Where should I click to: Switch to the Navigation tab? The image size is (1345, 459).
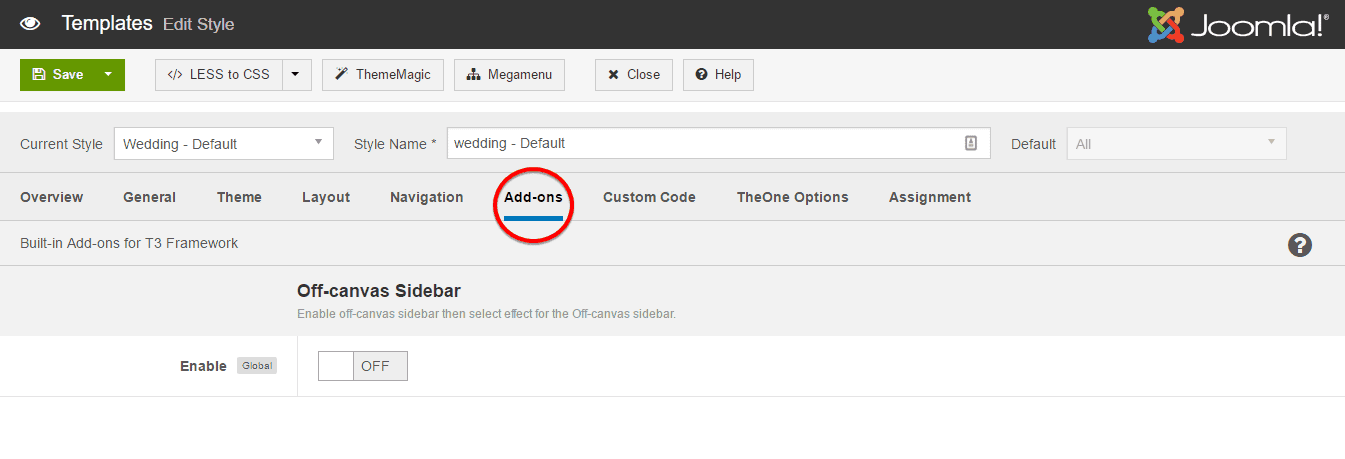(427, 197)
